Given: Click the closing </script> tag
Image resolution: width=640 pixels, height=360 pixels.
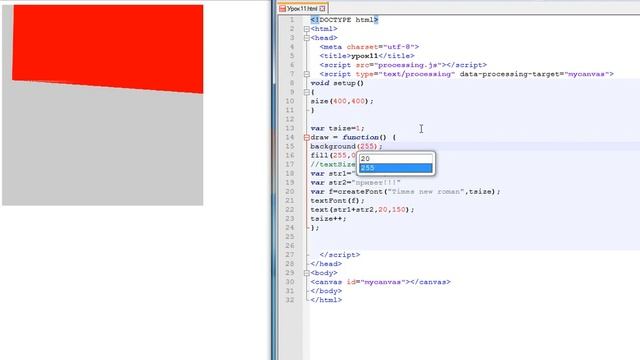Looking at the screenshot, I should (340, 255).
